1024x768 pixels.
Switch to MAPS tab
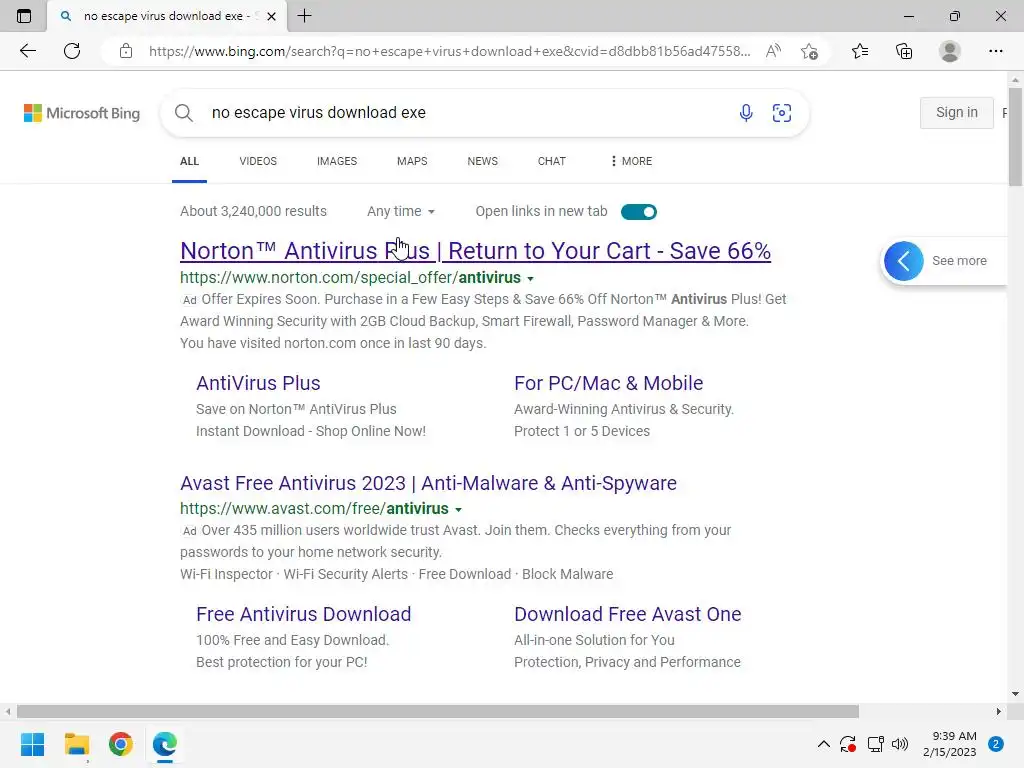click(x=412, y=161)
